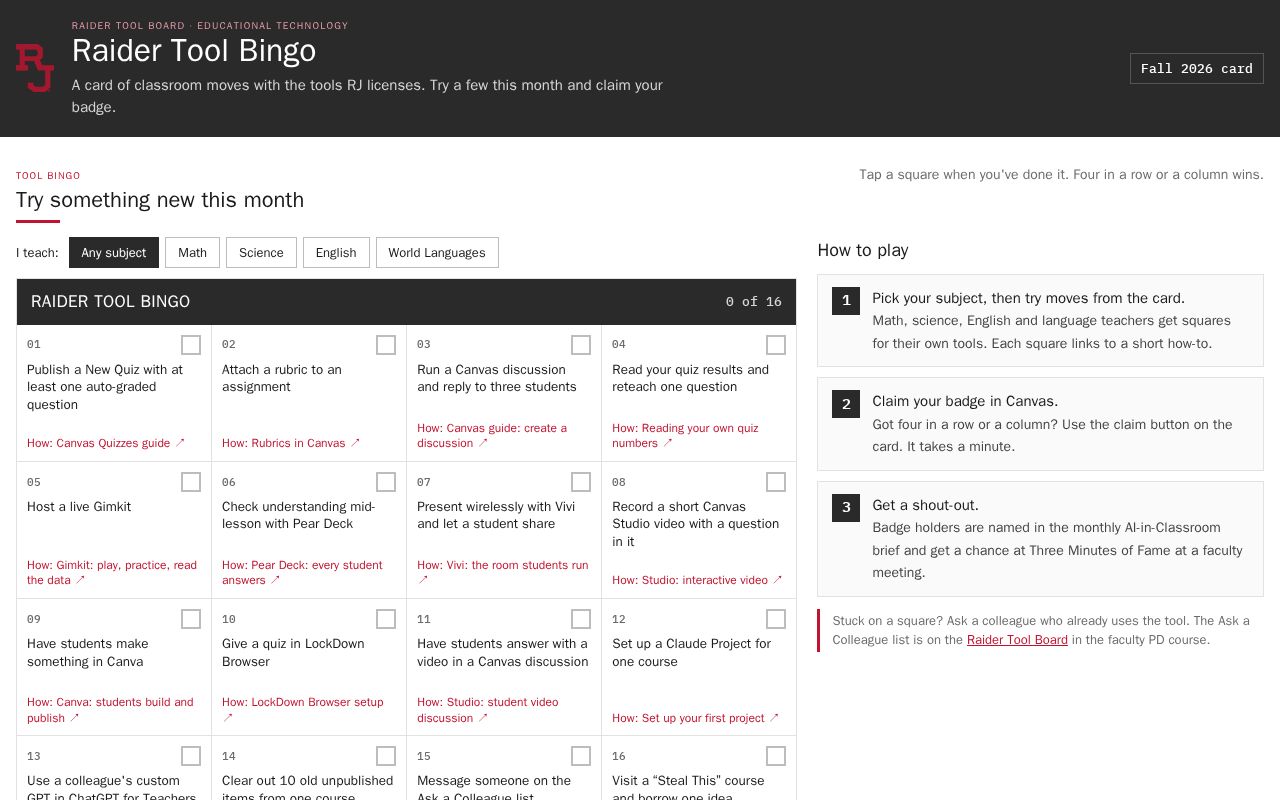Check the box on square 14
The width and height of the screenshot is (1280, 800).
(386, 756)
